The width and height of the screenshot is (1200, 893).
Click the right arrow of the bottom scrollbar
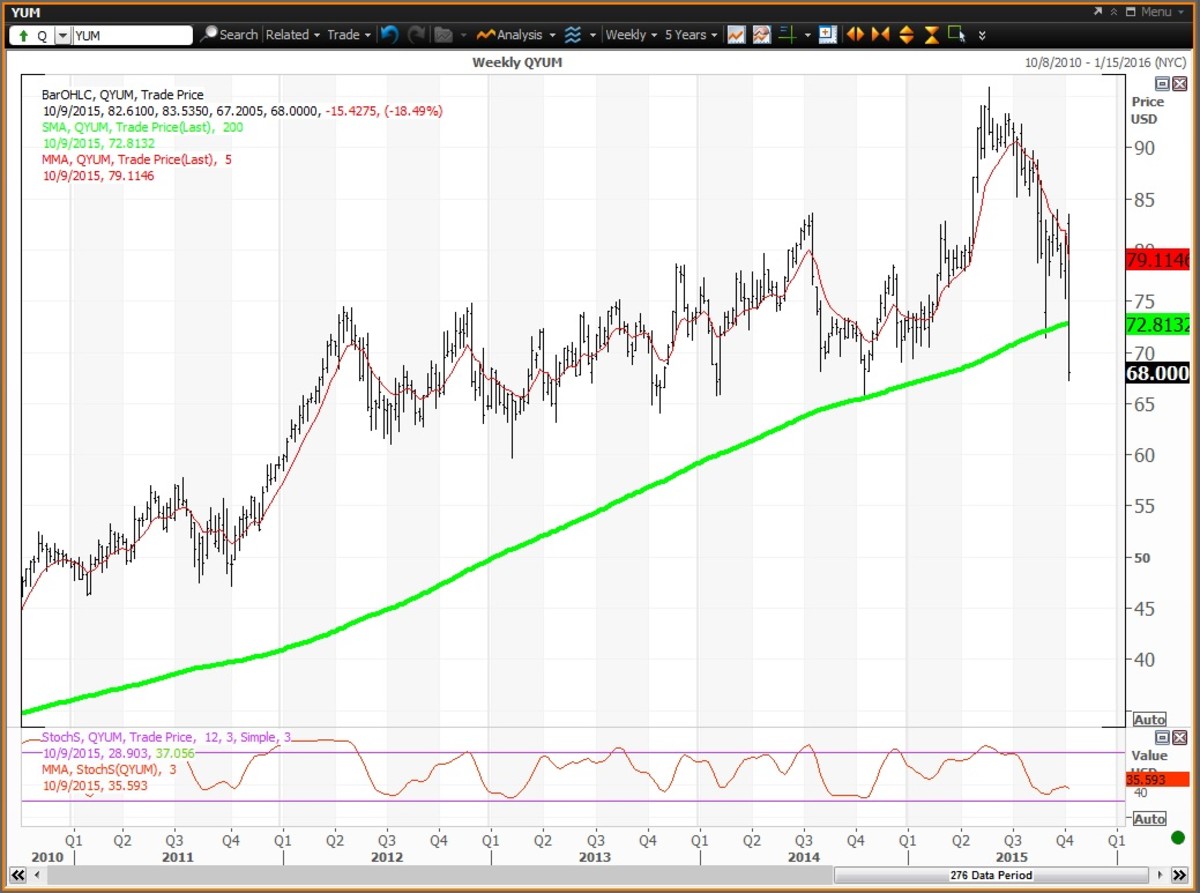coord(1160,875)
